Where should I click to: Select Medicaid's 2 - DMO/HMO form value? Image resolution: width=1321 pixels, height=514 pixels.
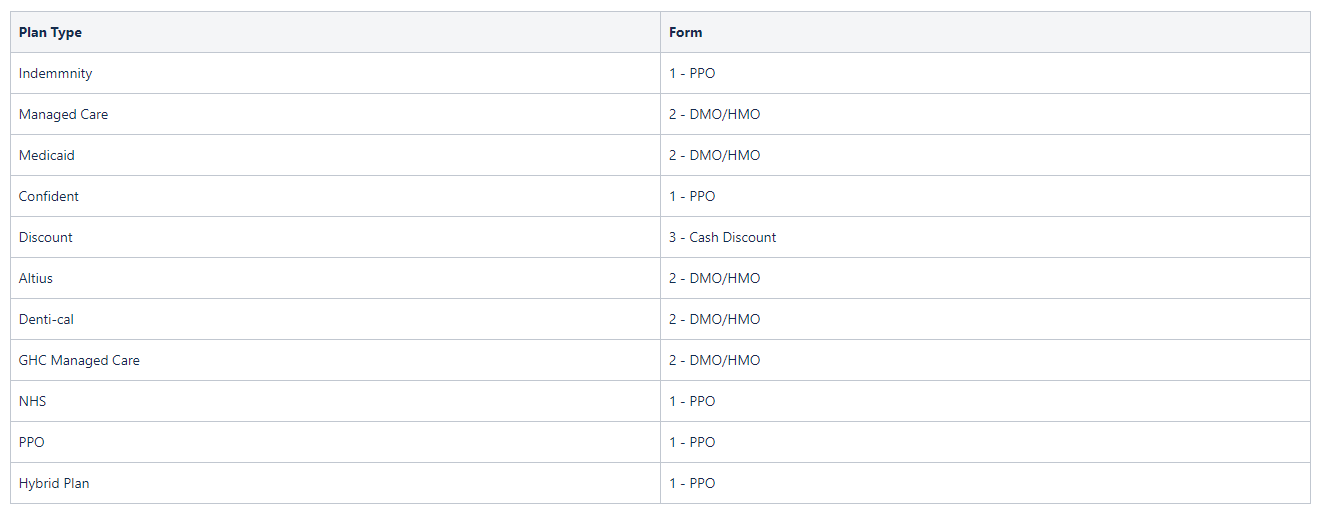(715, 155)
